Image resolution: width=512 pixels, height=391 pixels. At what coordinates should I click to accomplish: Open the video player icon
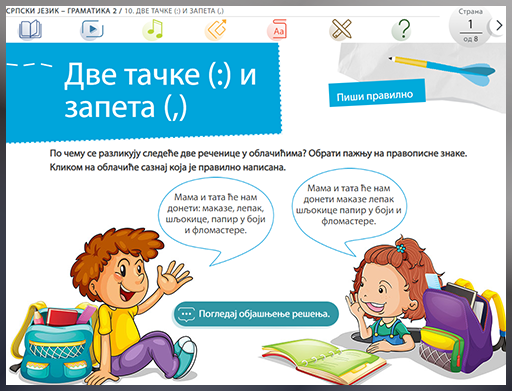pyautogui.click(x=92, y=29)
